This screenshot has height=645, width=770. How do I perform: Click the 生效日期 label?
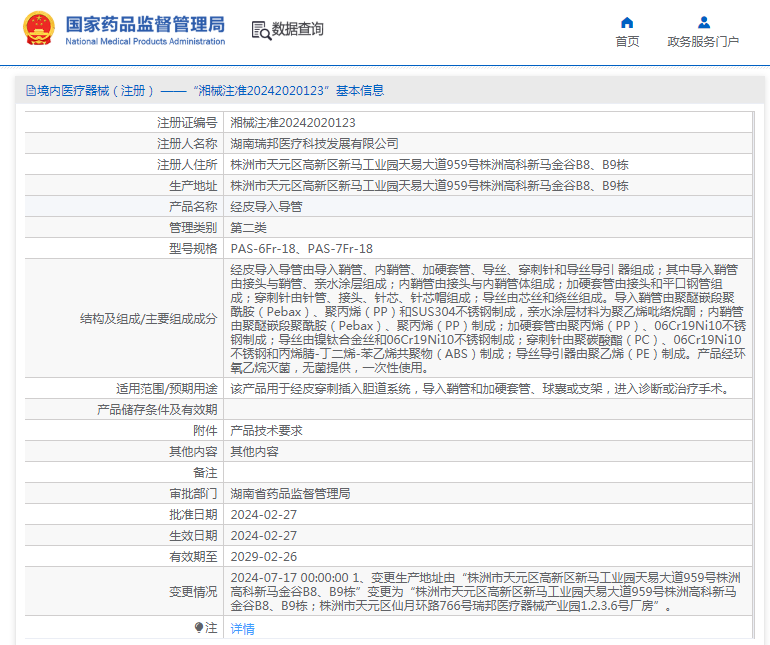pos(193,535)
